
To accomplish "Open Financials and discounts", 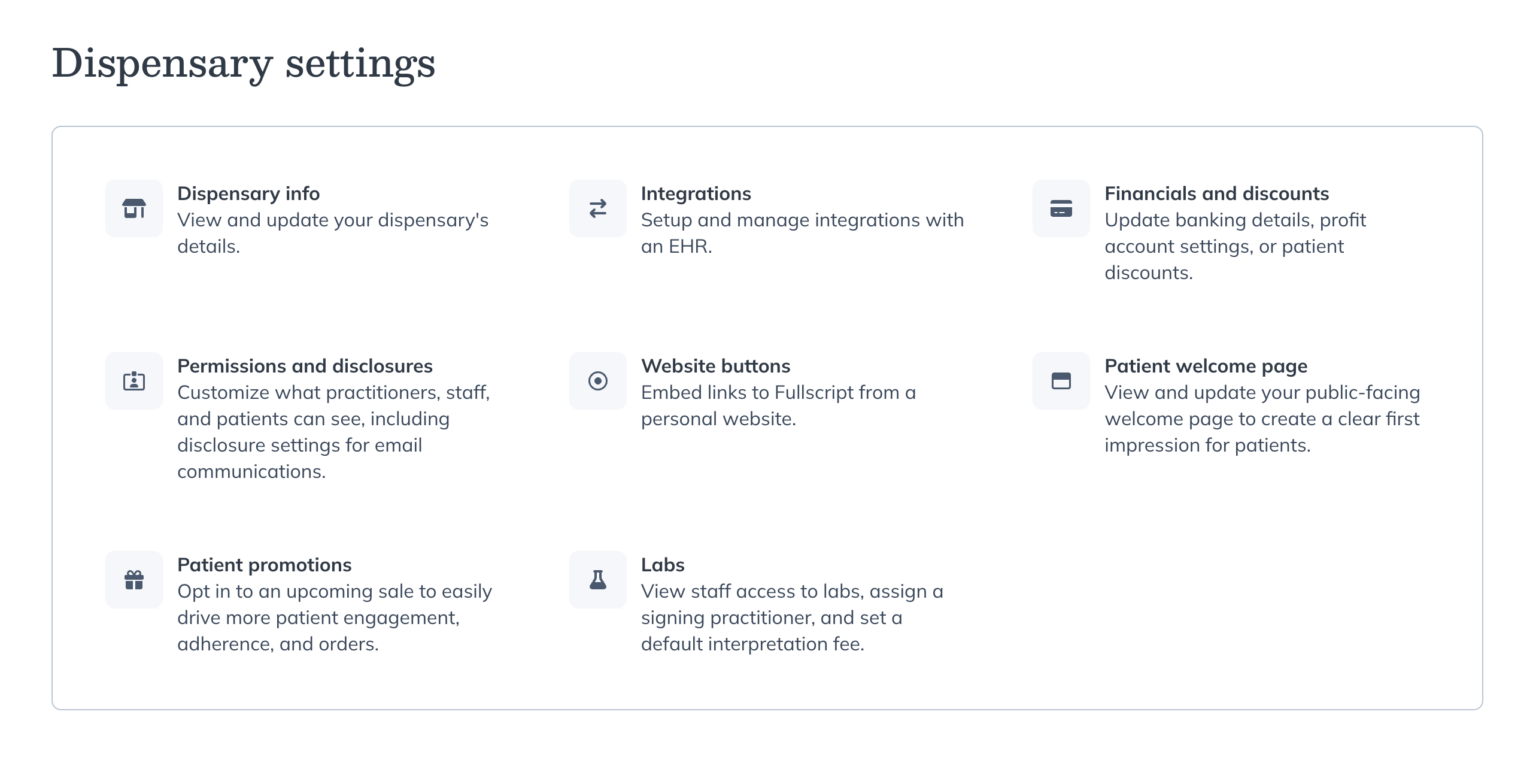I will tap(1216, 193).
